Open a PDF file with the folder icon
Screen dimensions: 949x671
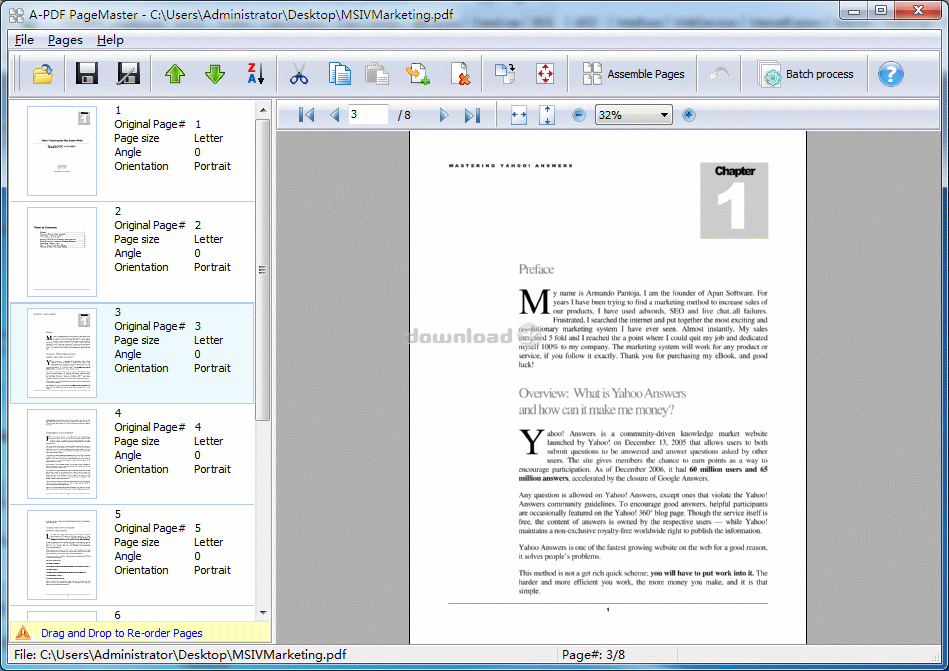tap(42, 74)
